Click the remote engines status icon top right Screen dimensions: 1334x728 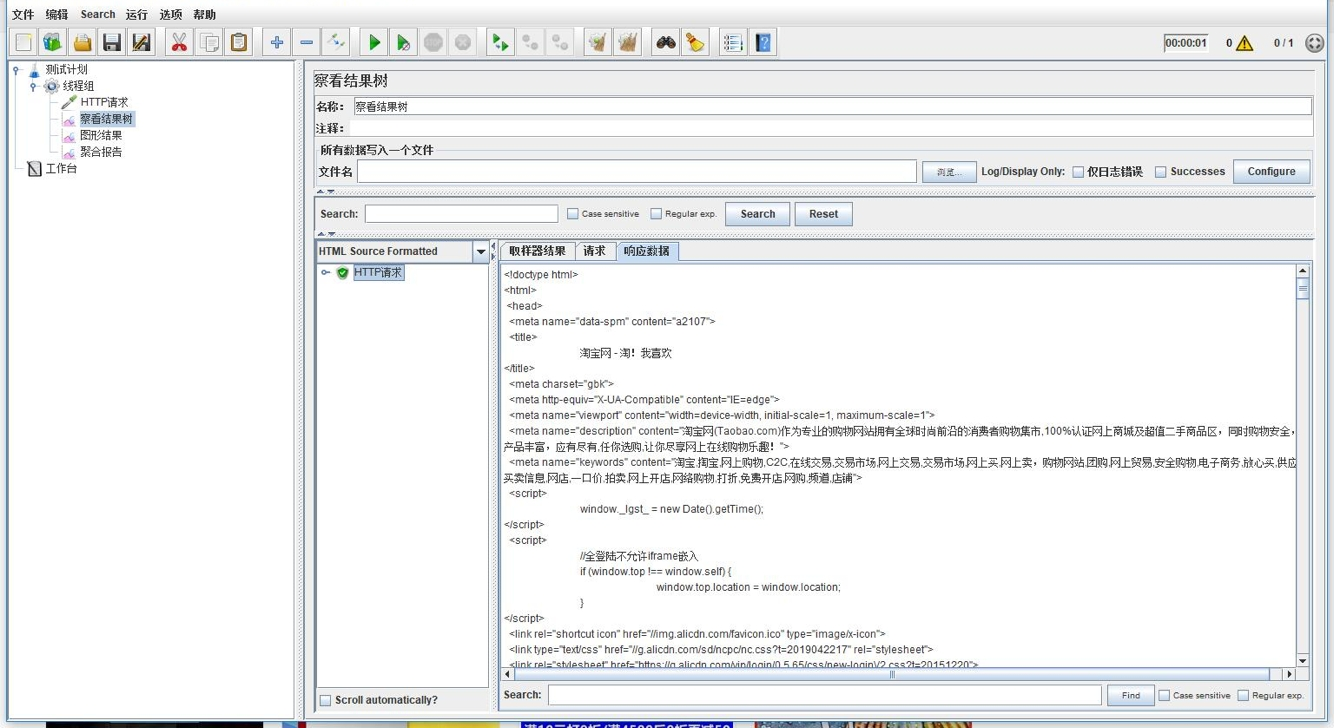tap(1315, 43)
